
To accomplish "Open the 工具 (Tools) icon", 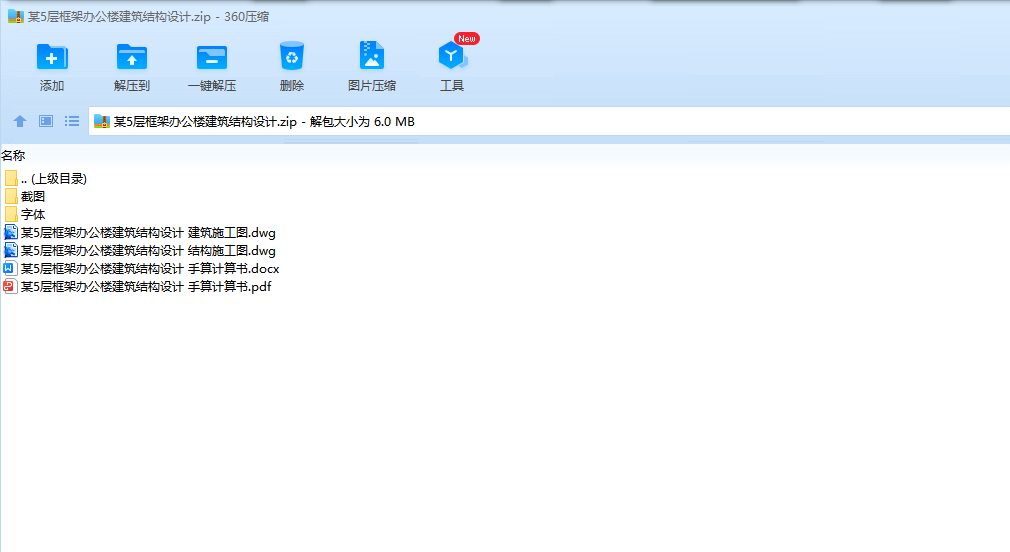I will pos(452,56).
